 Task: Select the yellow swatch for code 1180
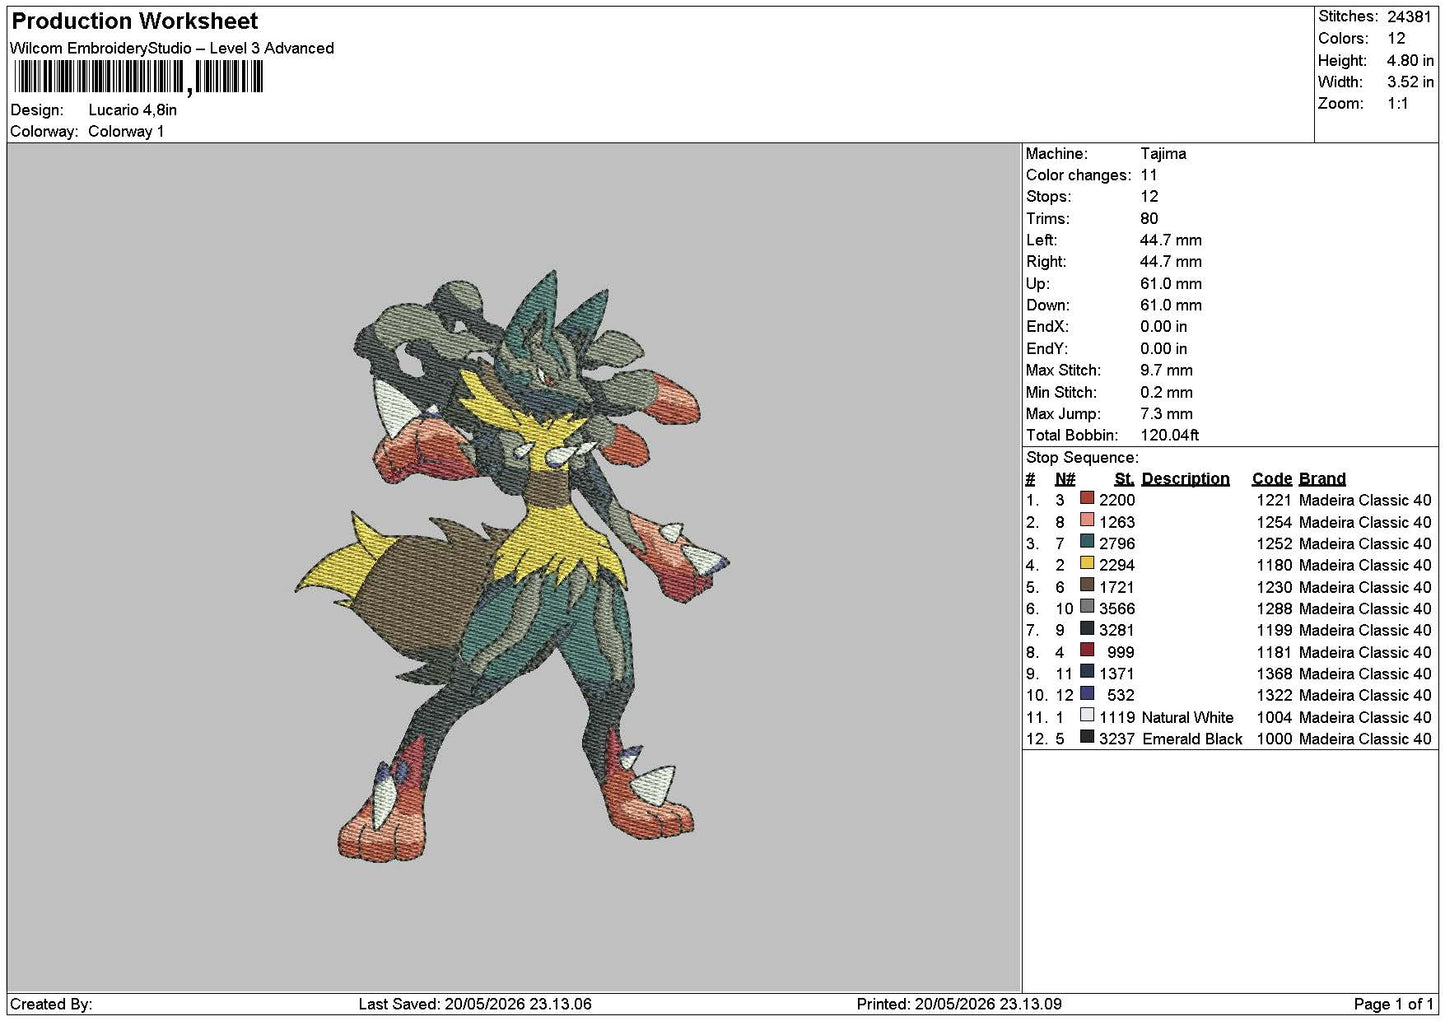tap(1087, 564)
